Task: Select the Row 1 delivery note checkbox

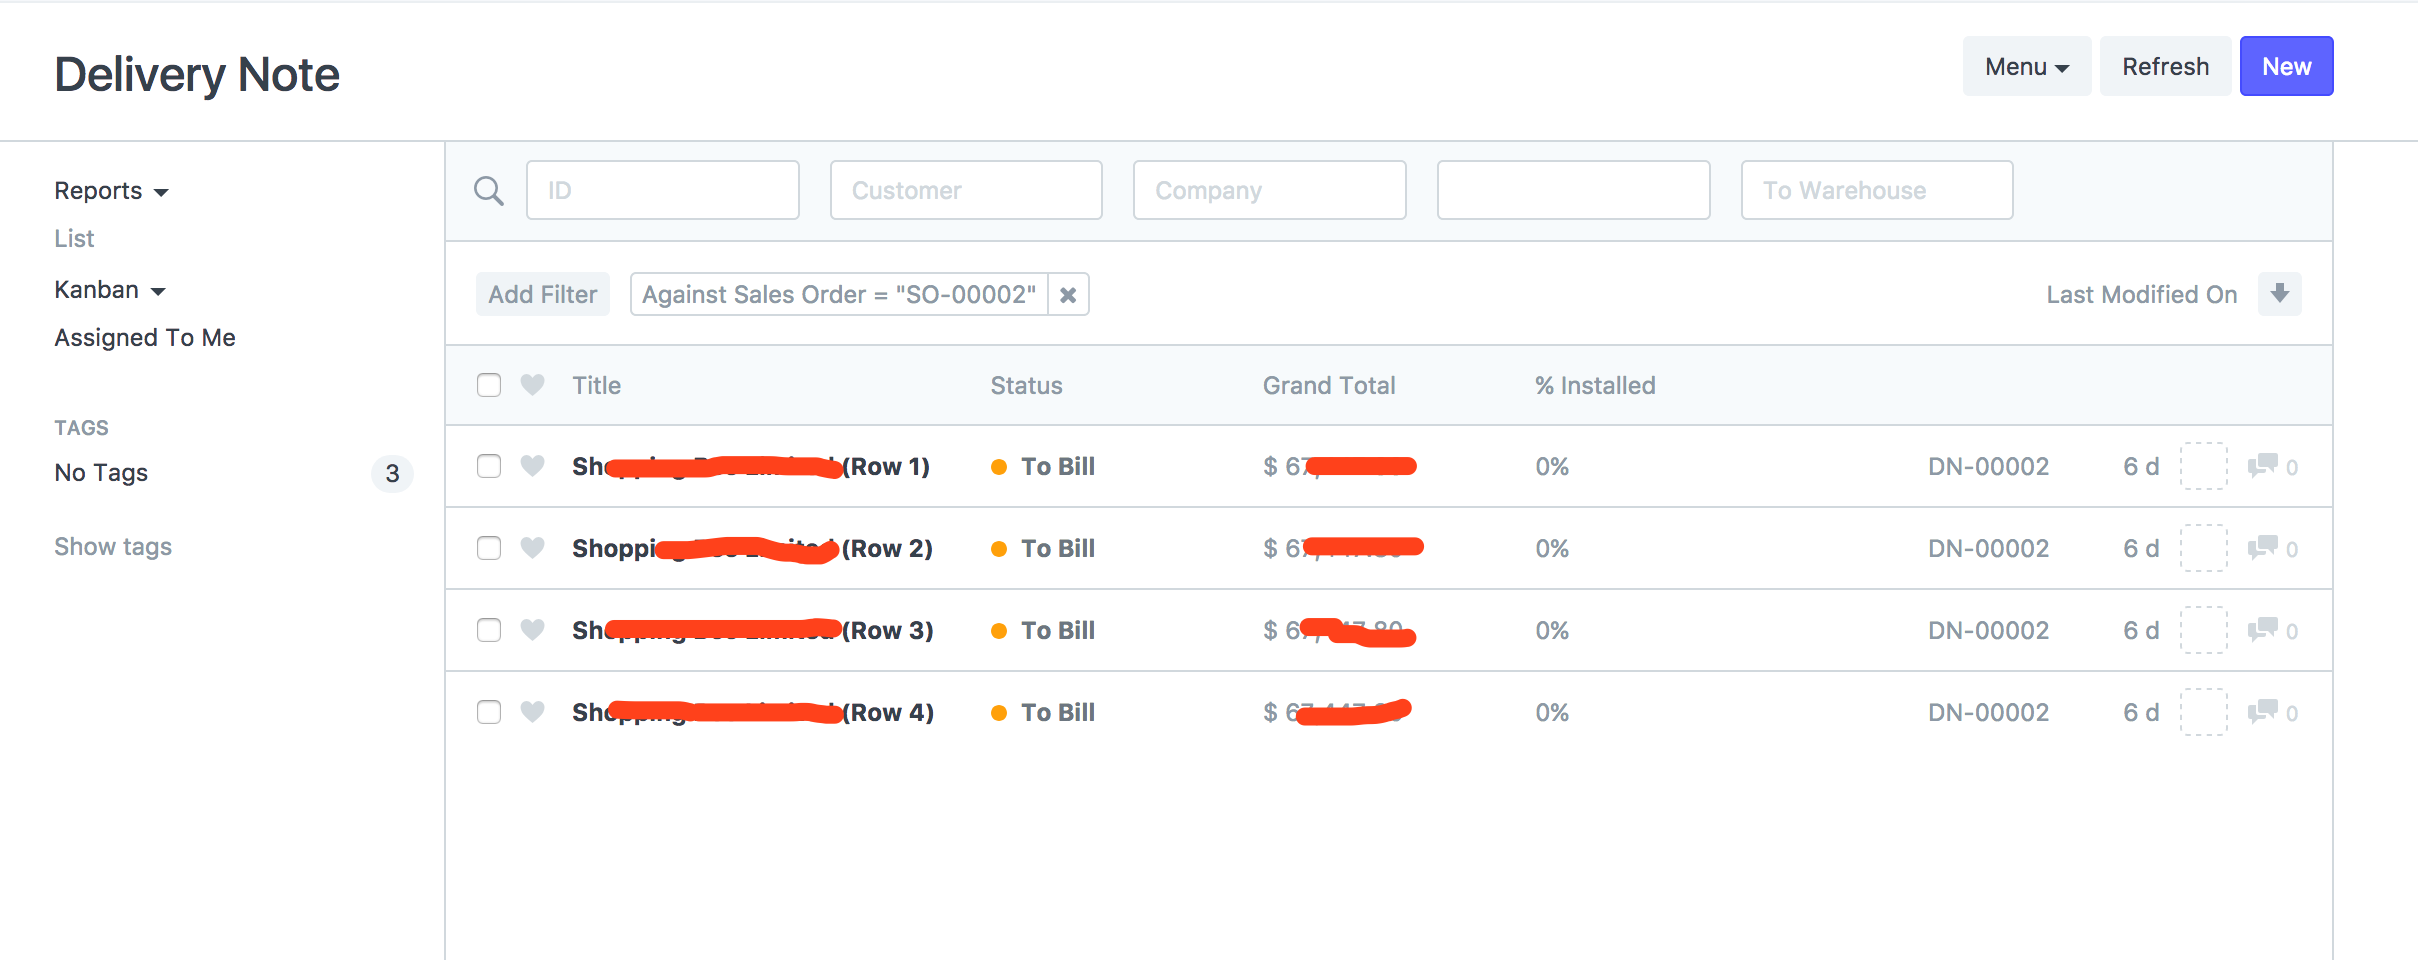Action: point(489,466)
